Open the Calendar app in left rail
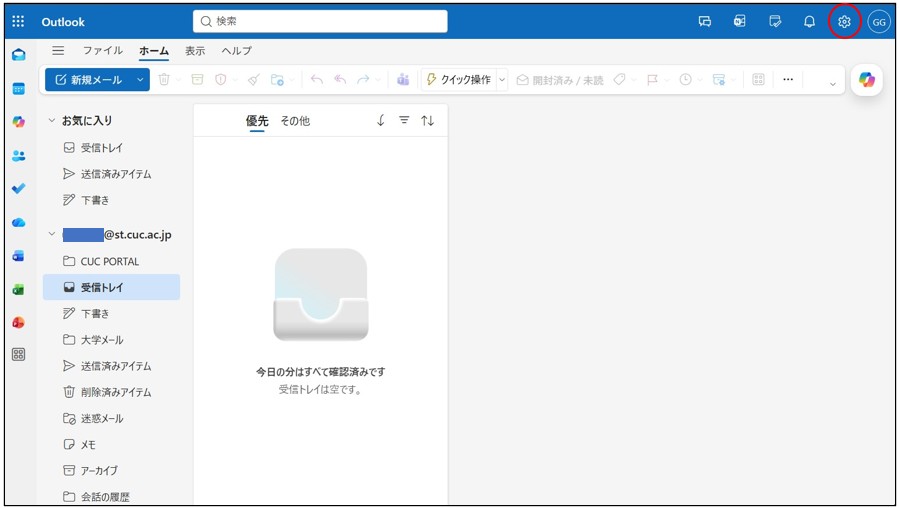The image size is (899, 508). pos(18,88)
